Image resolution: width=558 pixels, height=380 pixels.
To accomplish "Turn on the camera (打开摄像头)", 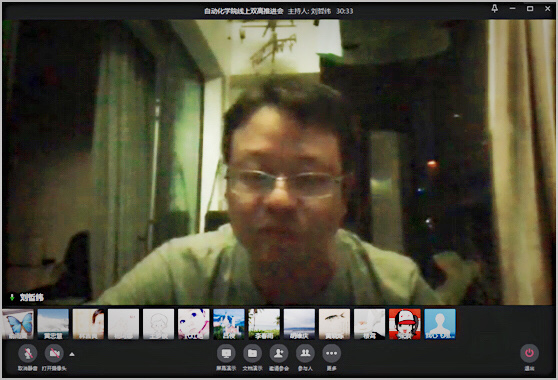I will (54, 353).
